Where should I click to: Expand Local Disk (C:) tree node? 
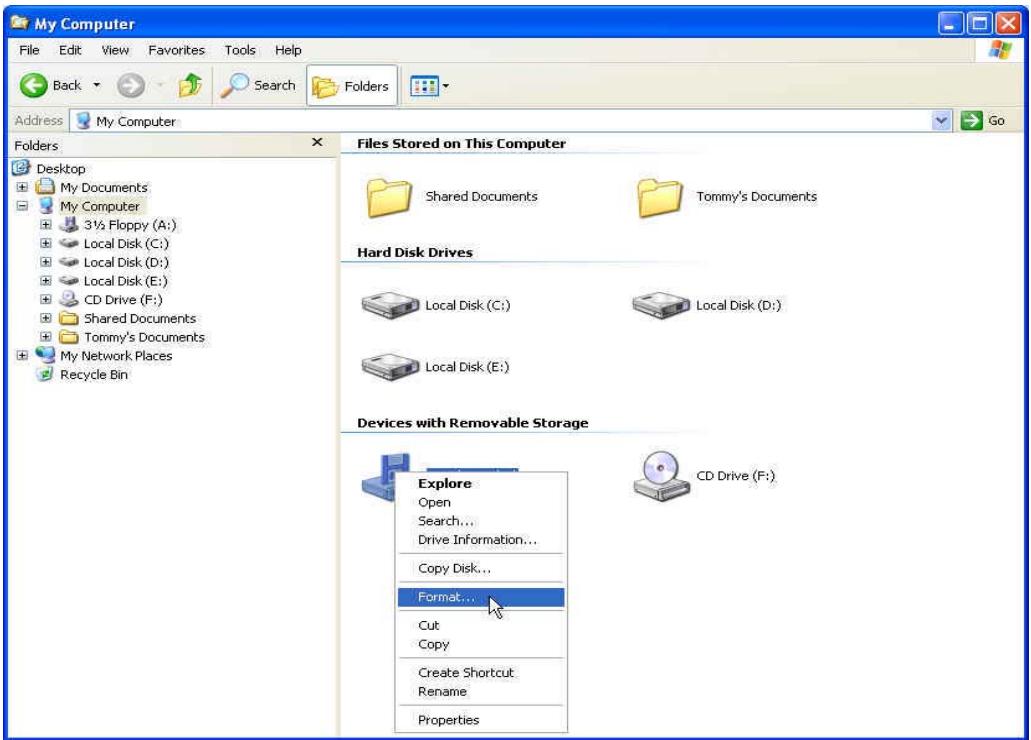45,243
